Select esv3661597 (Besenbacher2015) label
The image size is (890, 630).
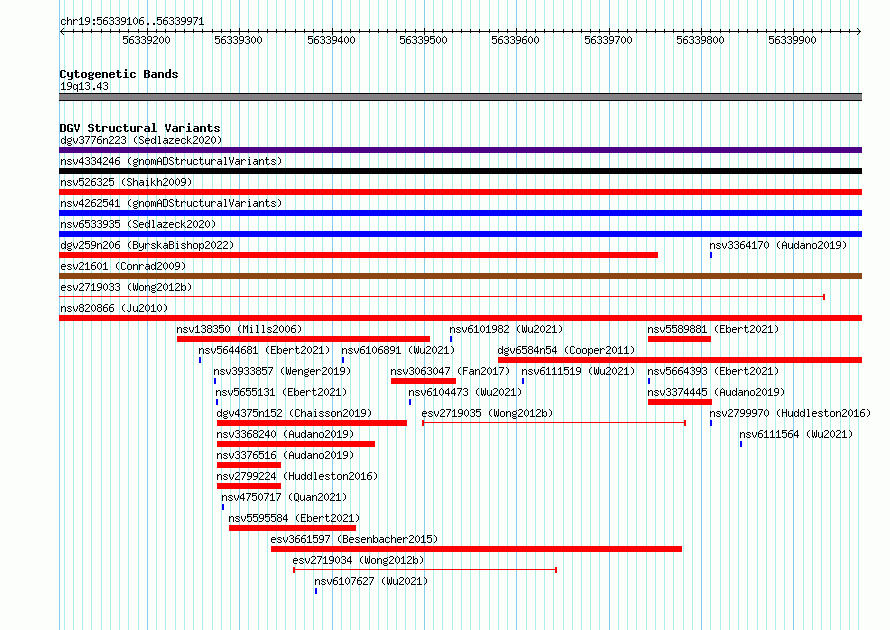coord(354,539)
